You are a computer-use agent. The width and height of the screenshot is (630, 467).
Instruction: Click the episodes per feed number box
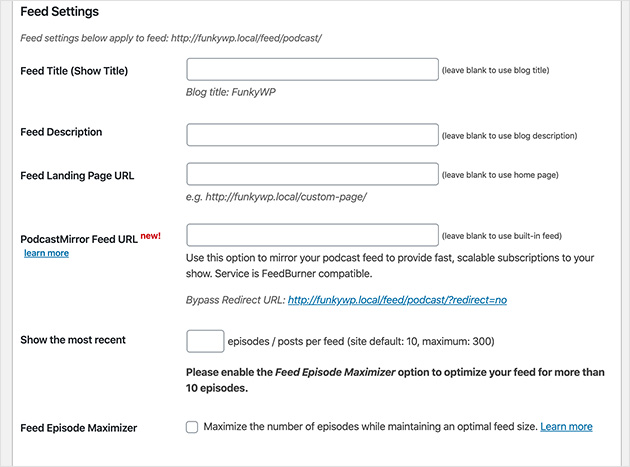tap(205, 341)
